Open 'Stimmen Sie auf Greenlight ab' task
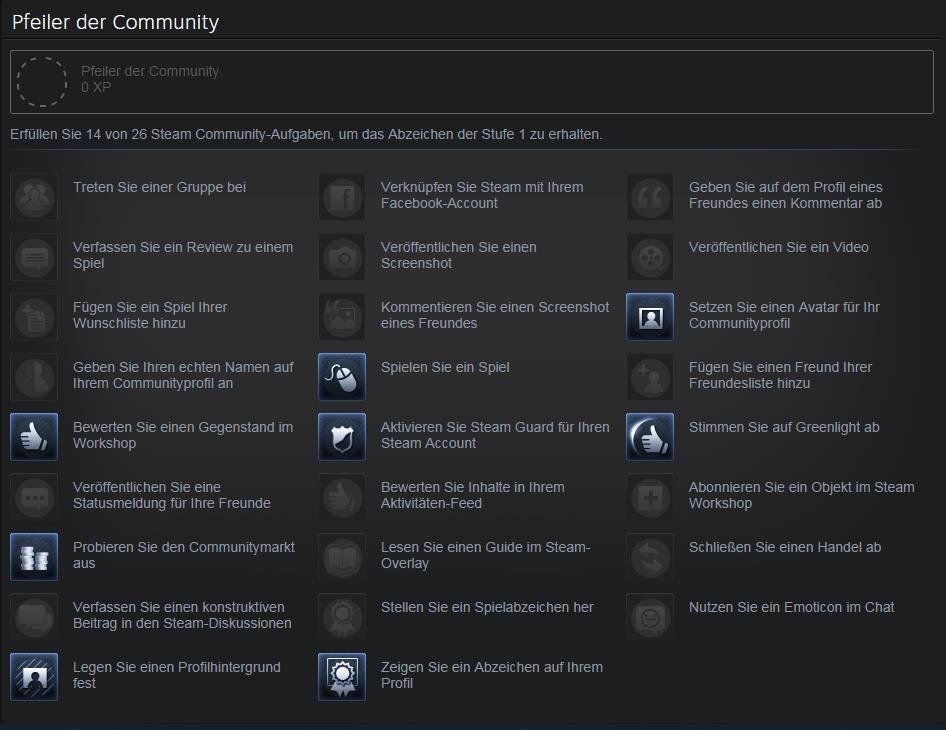 (784, 427)
